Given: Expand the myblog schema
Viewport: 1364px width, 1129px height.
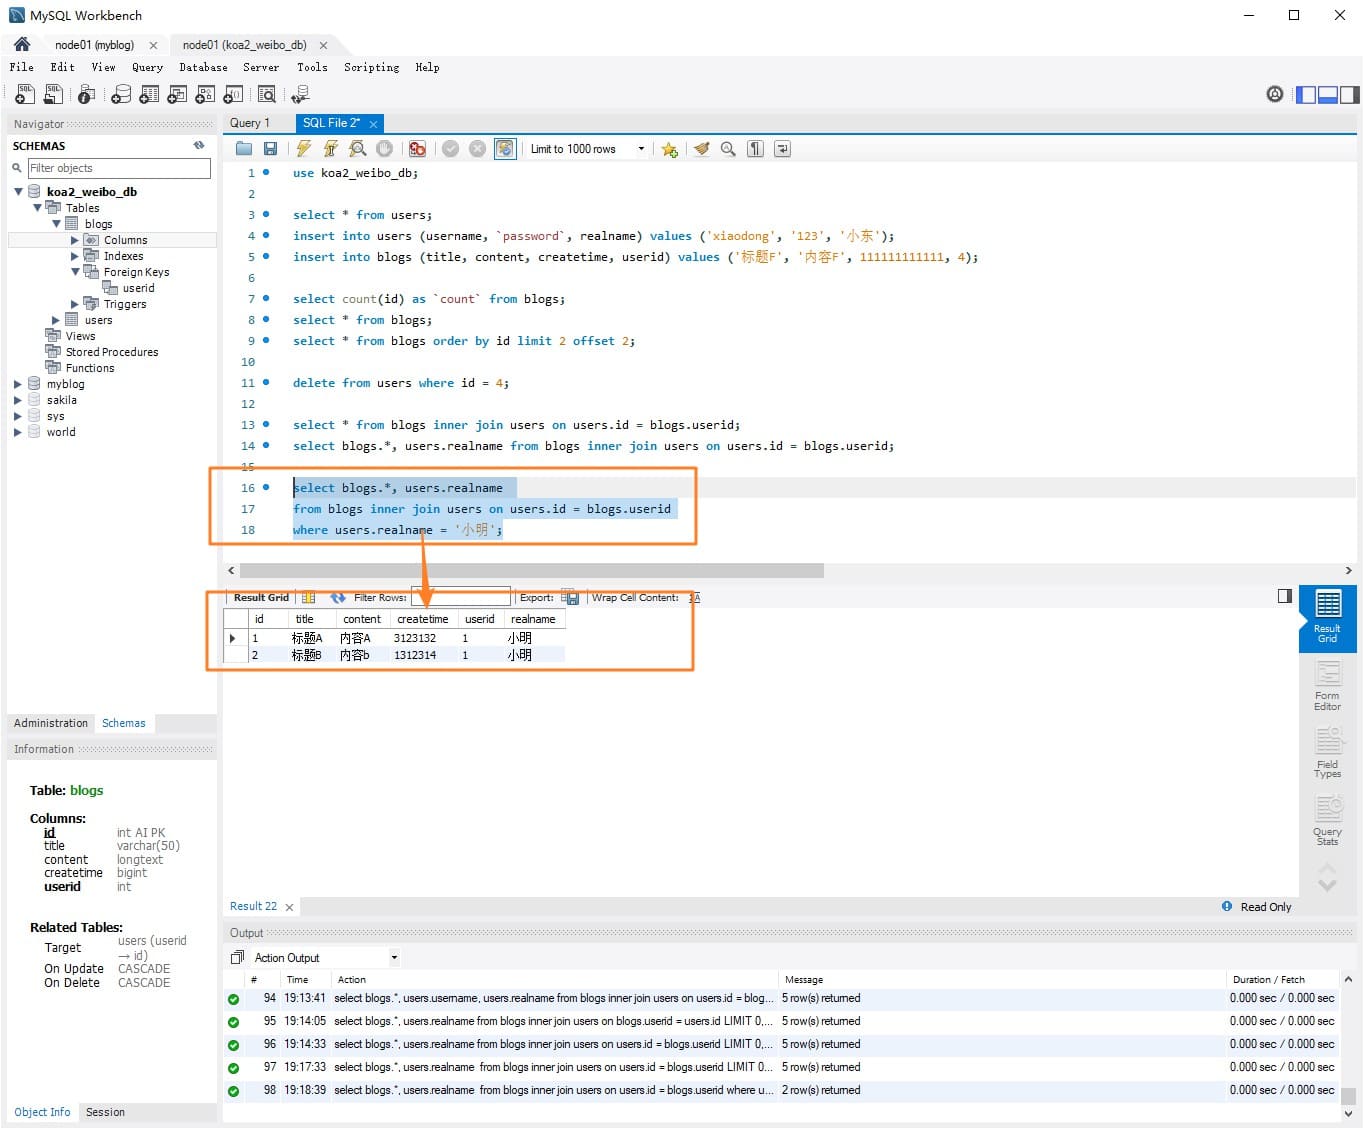Looking at the screenshot, I should click(18, 384).
